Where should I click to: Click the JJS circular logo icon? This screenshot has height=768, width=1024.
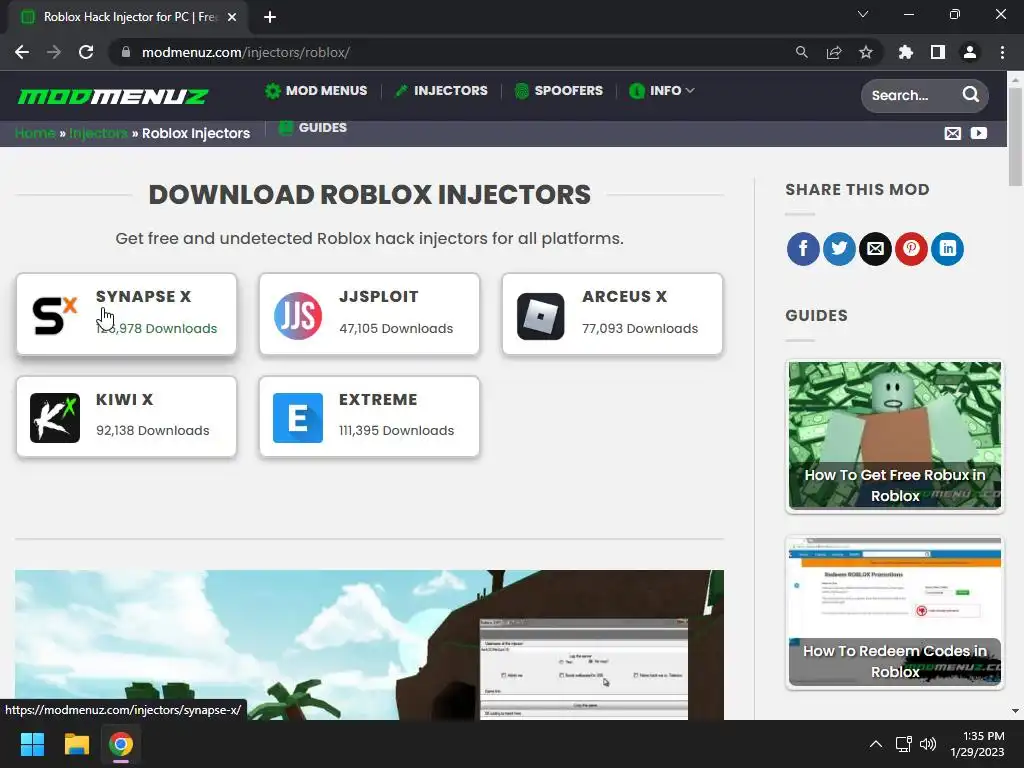[x=298, y=316]
